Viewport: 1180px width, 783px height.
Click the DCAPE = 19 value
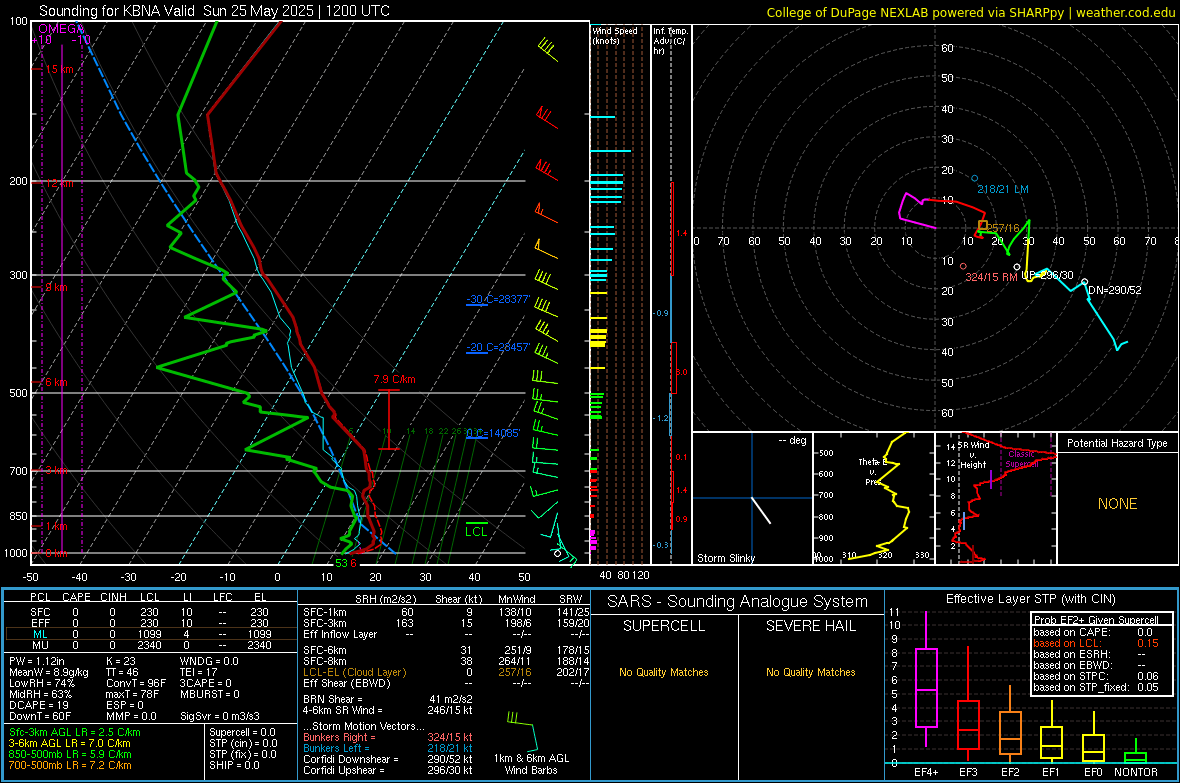39,705
